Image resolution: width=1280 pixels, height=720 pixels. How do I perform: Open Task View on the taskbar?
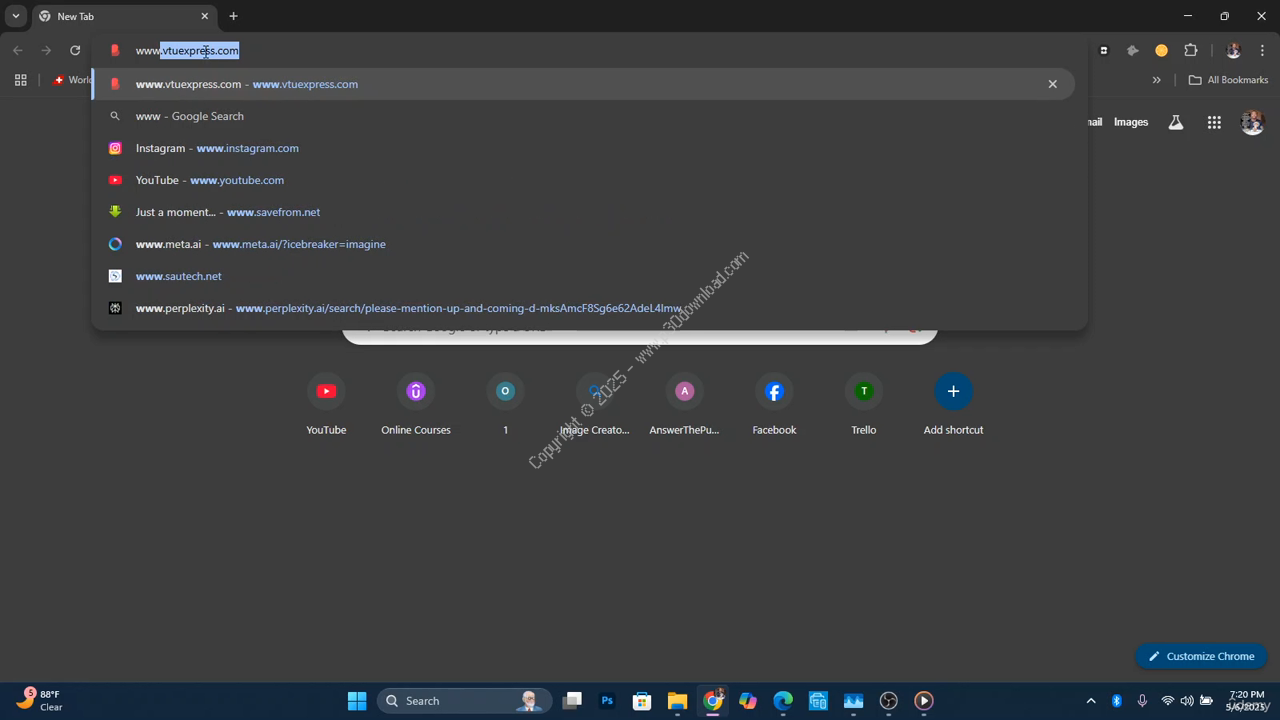coord(572,701)
